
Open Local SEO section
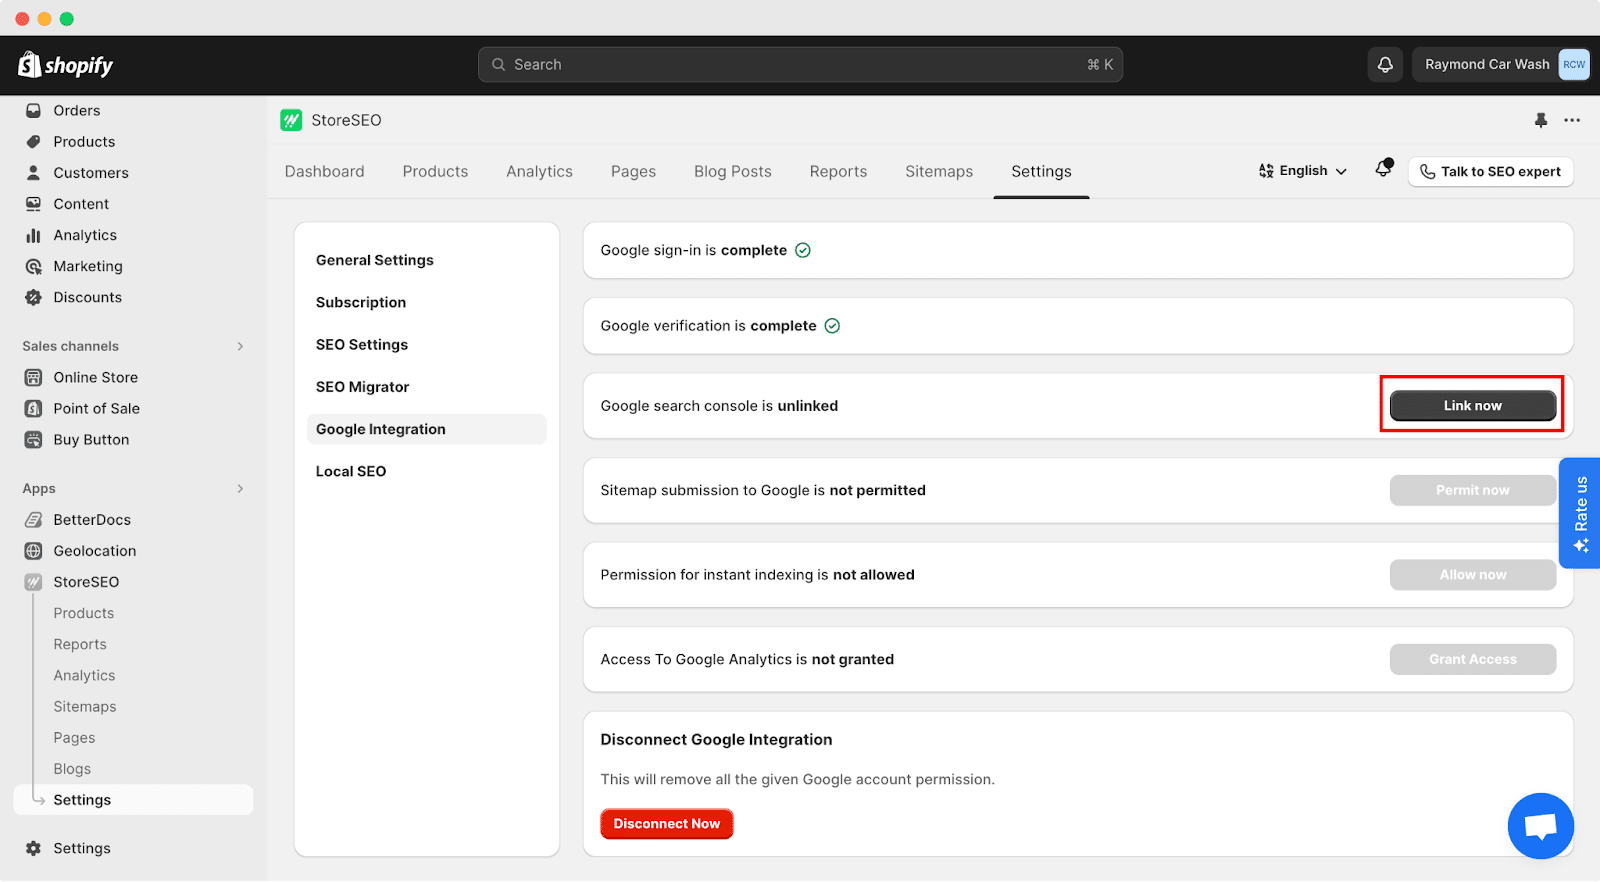[x=351, y=471]
